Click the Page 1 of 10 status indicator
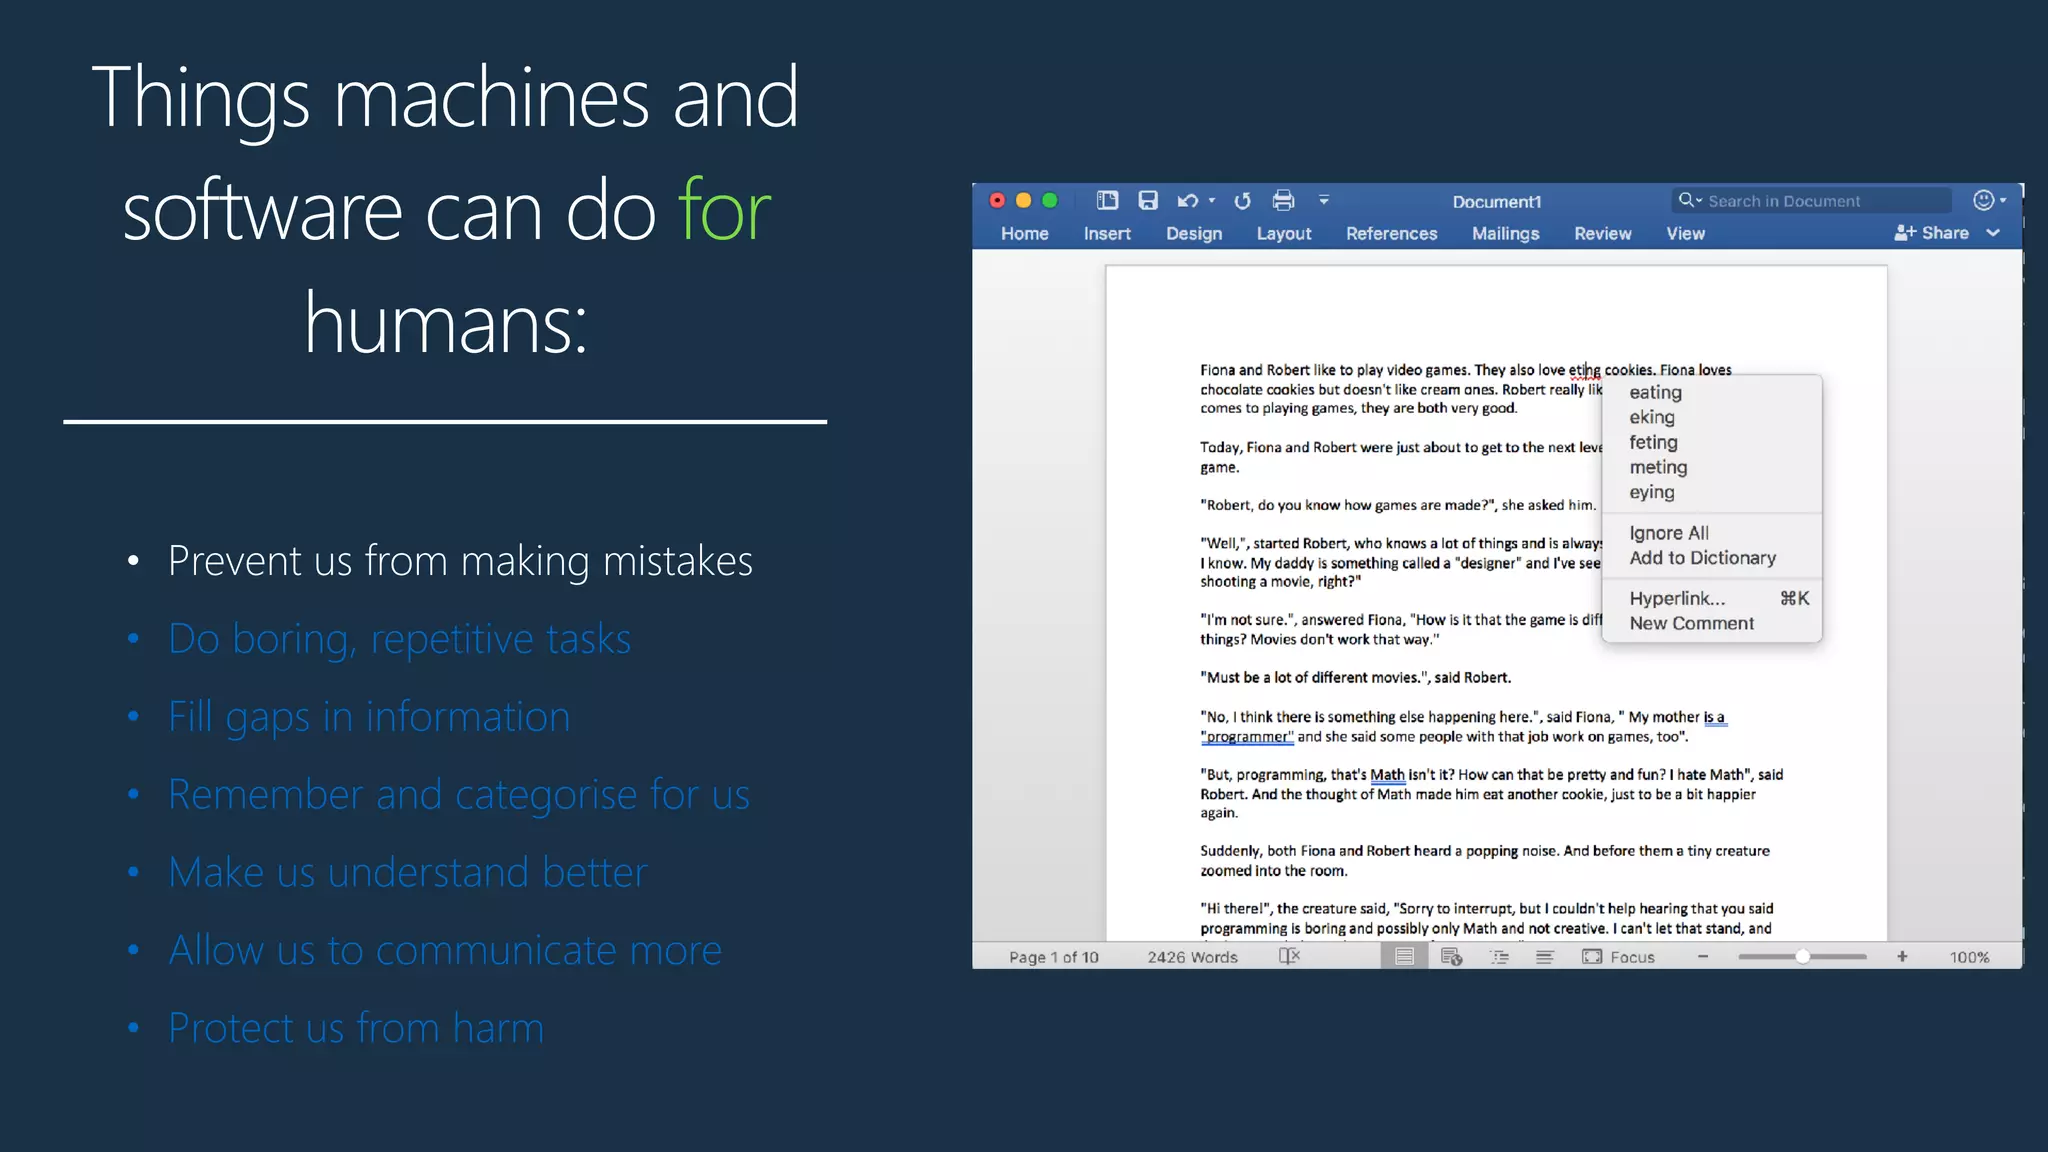Screen dimensions: 2048x1152 click(x=1053, y=957)
